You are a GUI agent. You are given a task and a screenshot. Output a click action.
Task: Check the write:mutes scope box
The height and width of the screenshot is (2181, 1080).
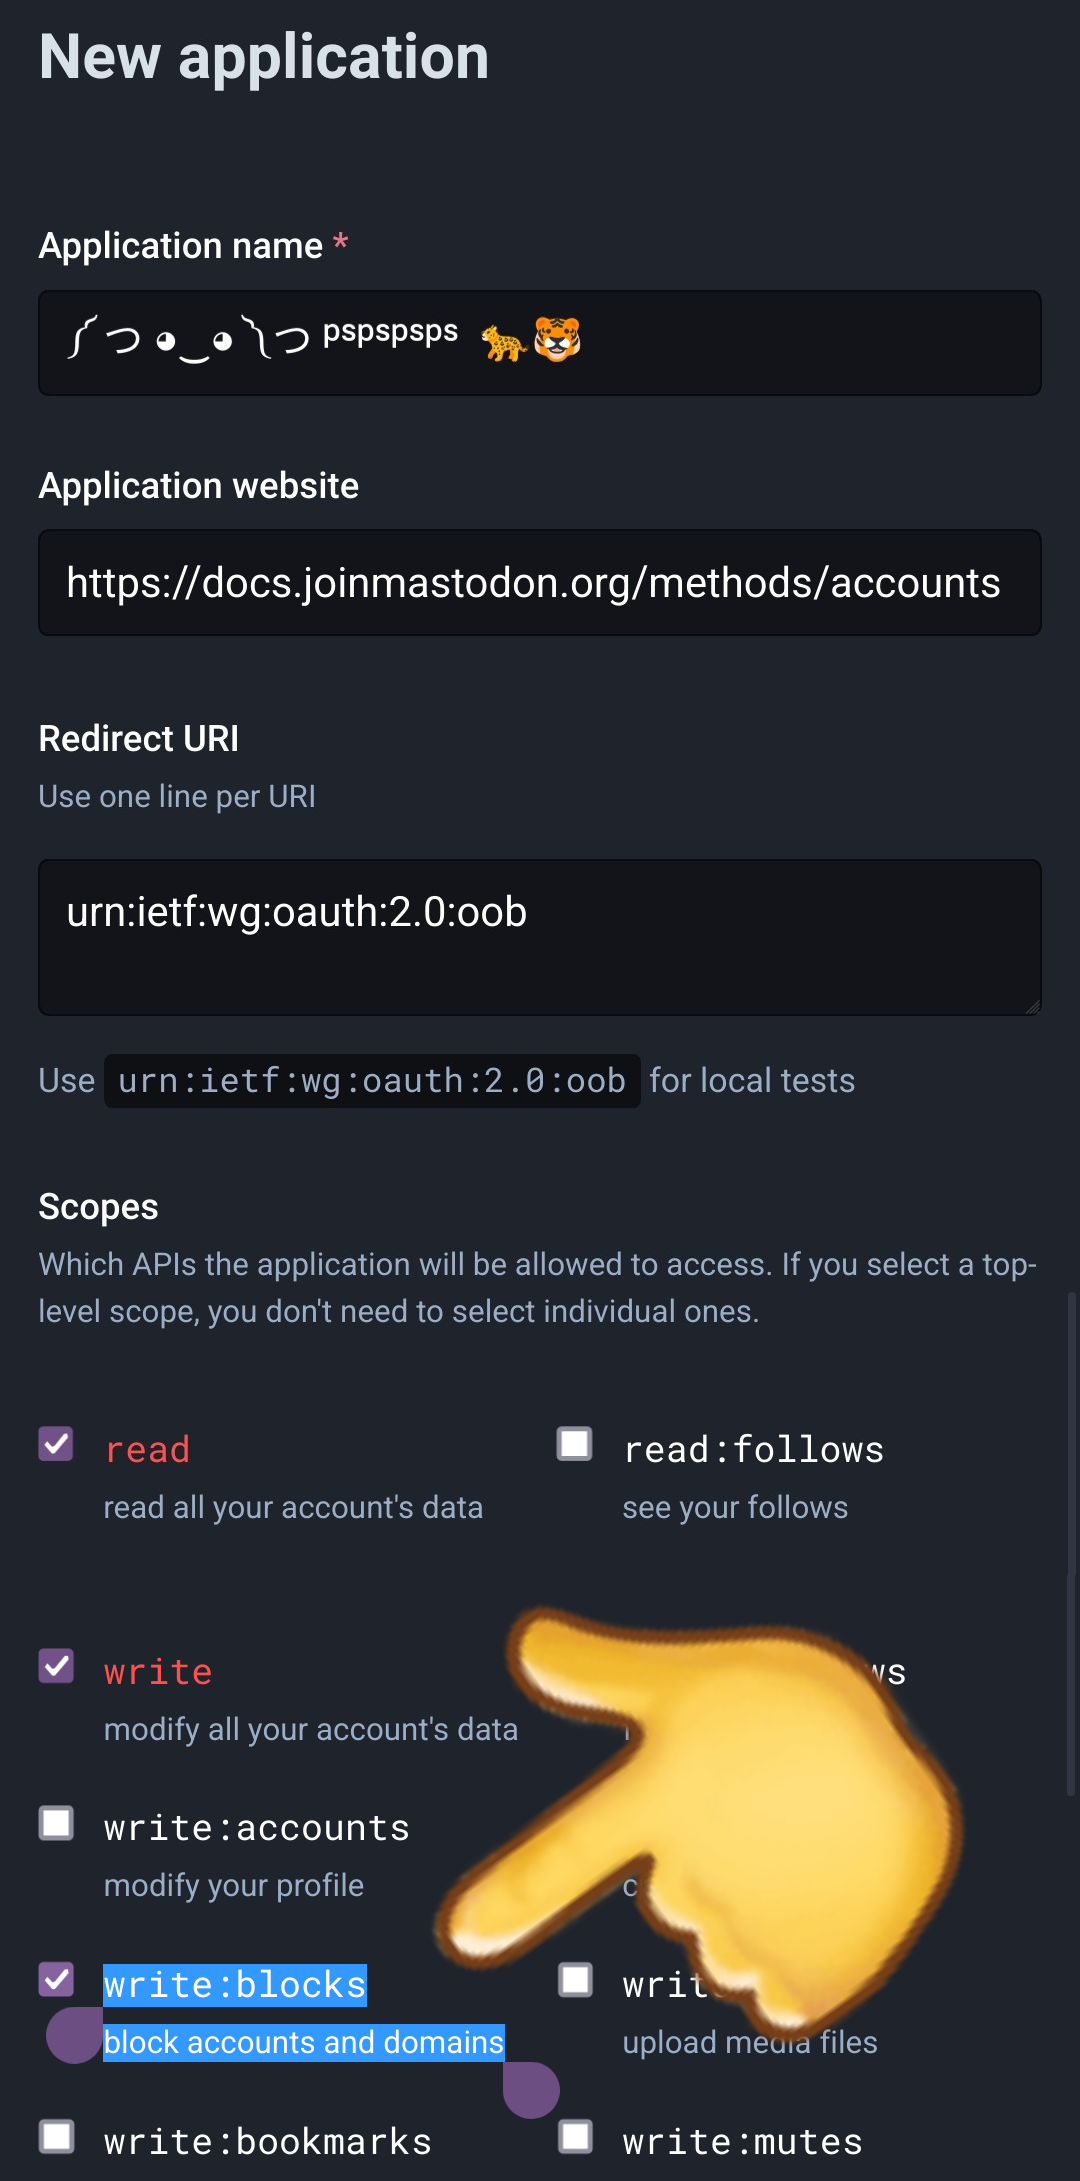click(x=575, y=2136)
